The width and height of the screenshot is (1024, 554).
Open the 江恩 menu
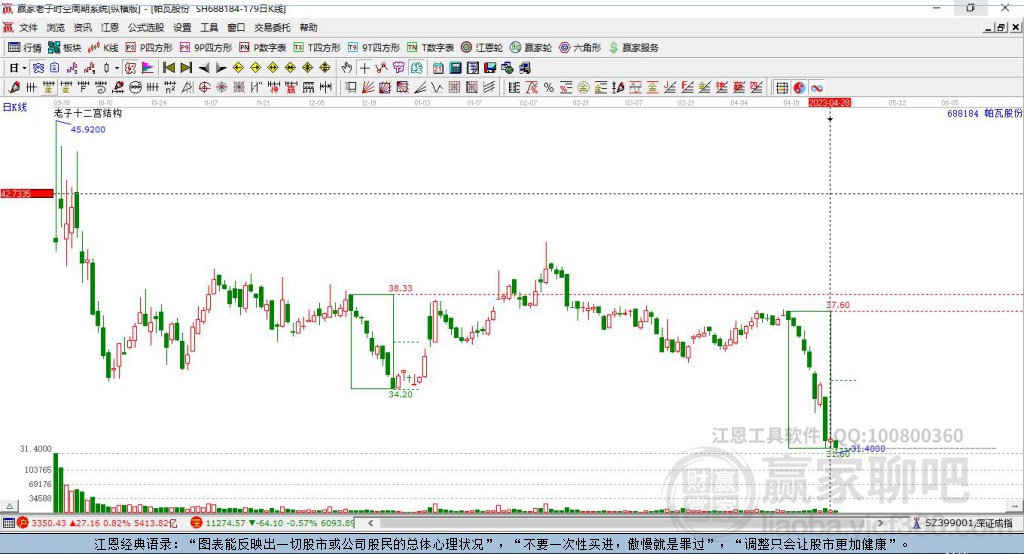coord(110,27)
